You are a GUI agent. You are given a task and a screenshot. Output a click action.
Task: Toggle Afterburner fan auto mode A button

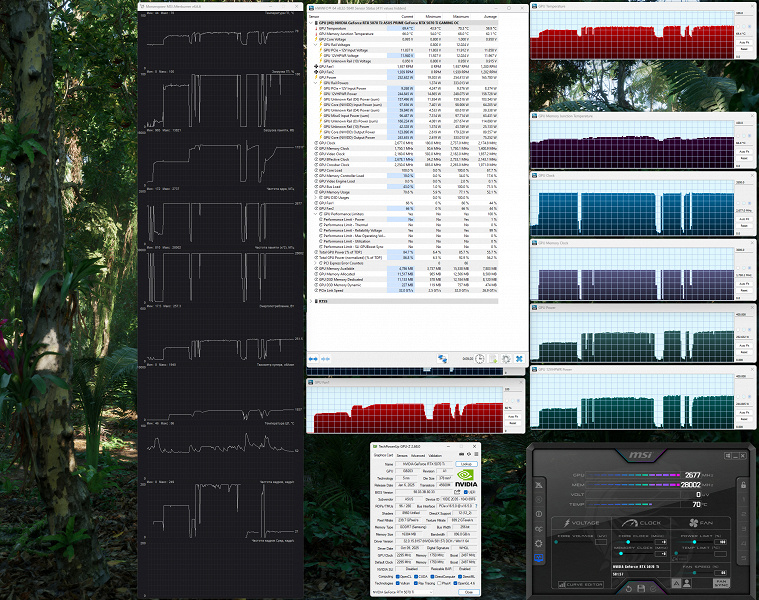pos(676,583)
